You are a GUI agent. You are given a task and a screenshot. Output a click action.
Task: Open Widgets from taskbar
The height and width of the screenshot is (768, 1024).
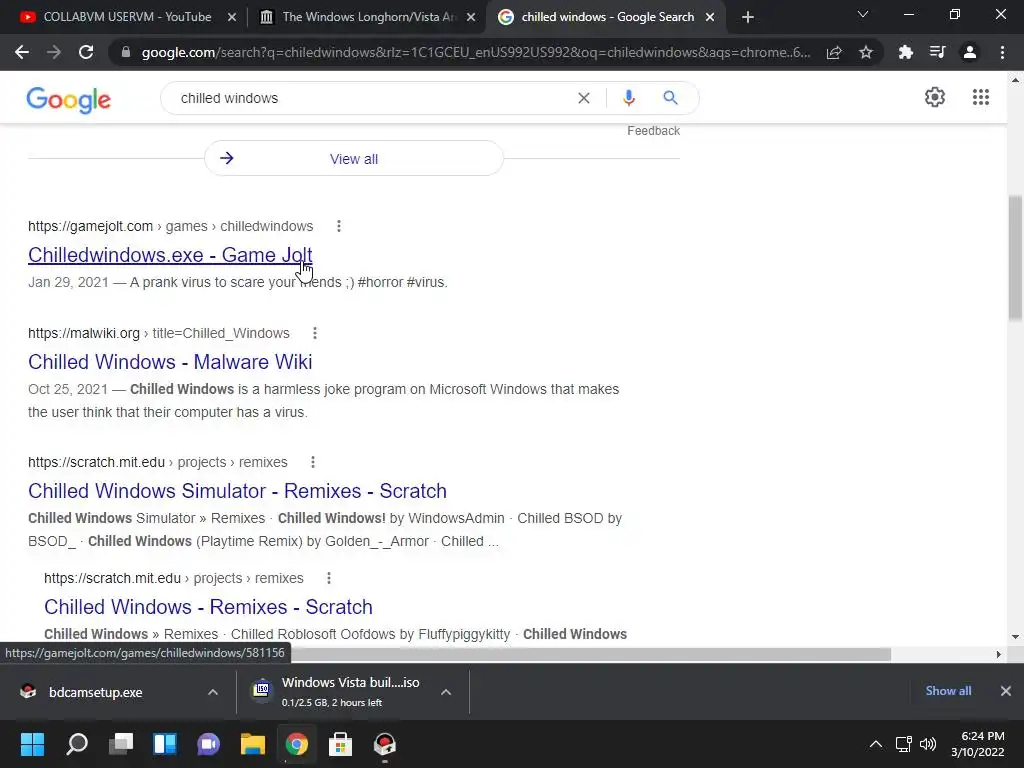(165, 744)
